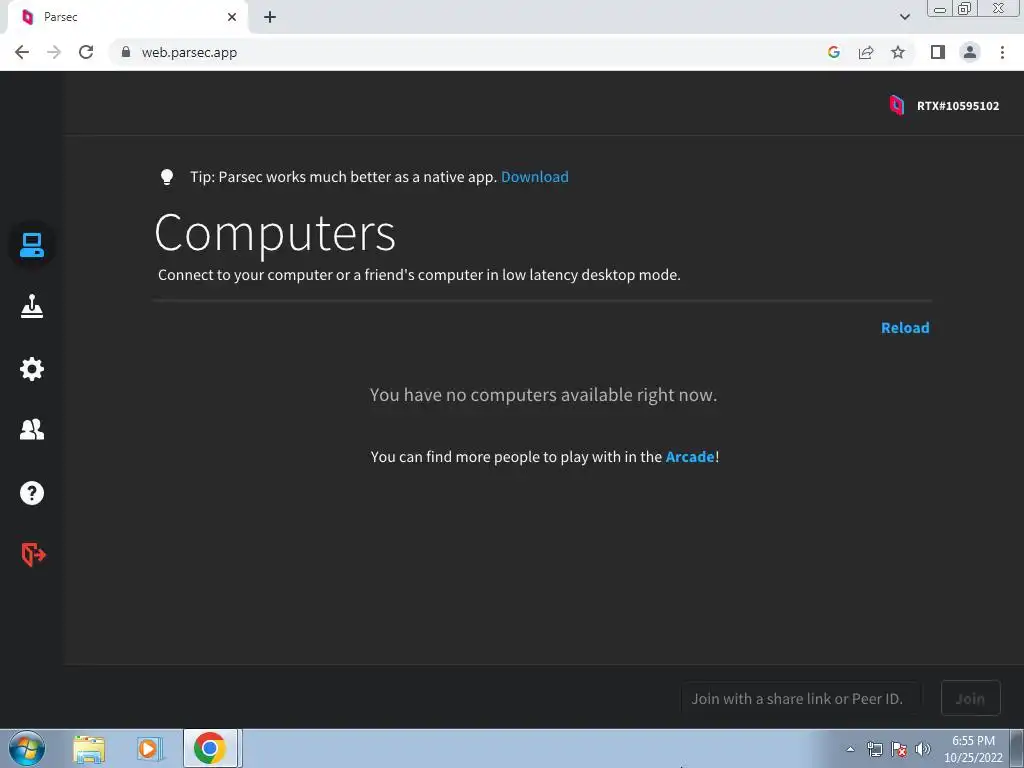The height and width of the screenshot is (768, 1024).
Task: Click the Join button
Action: click(970, 698)
